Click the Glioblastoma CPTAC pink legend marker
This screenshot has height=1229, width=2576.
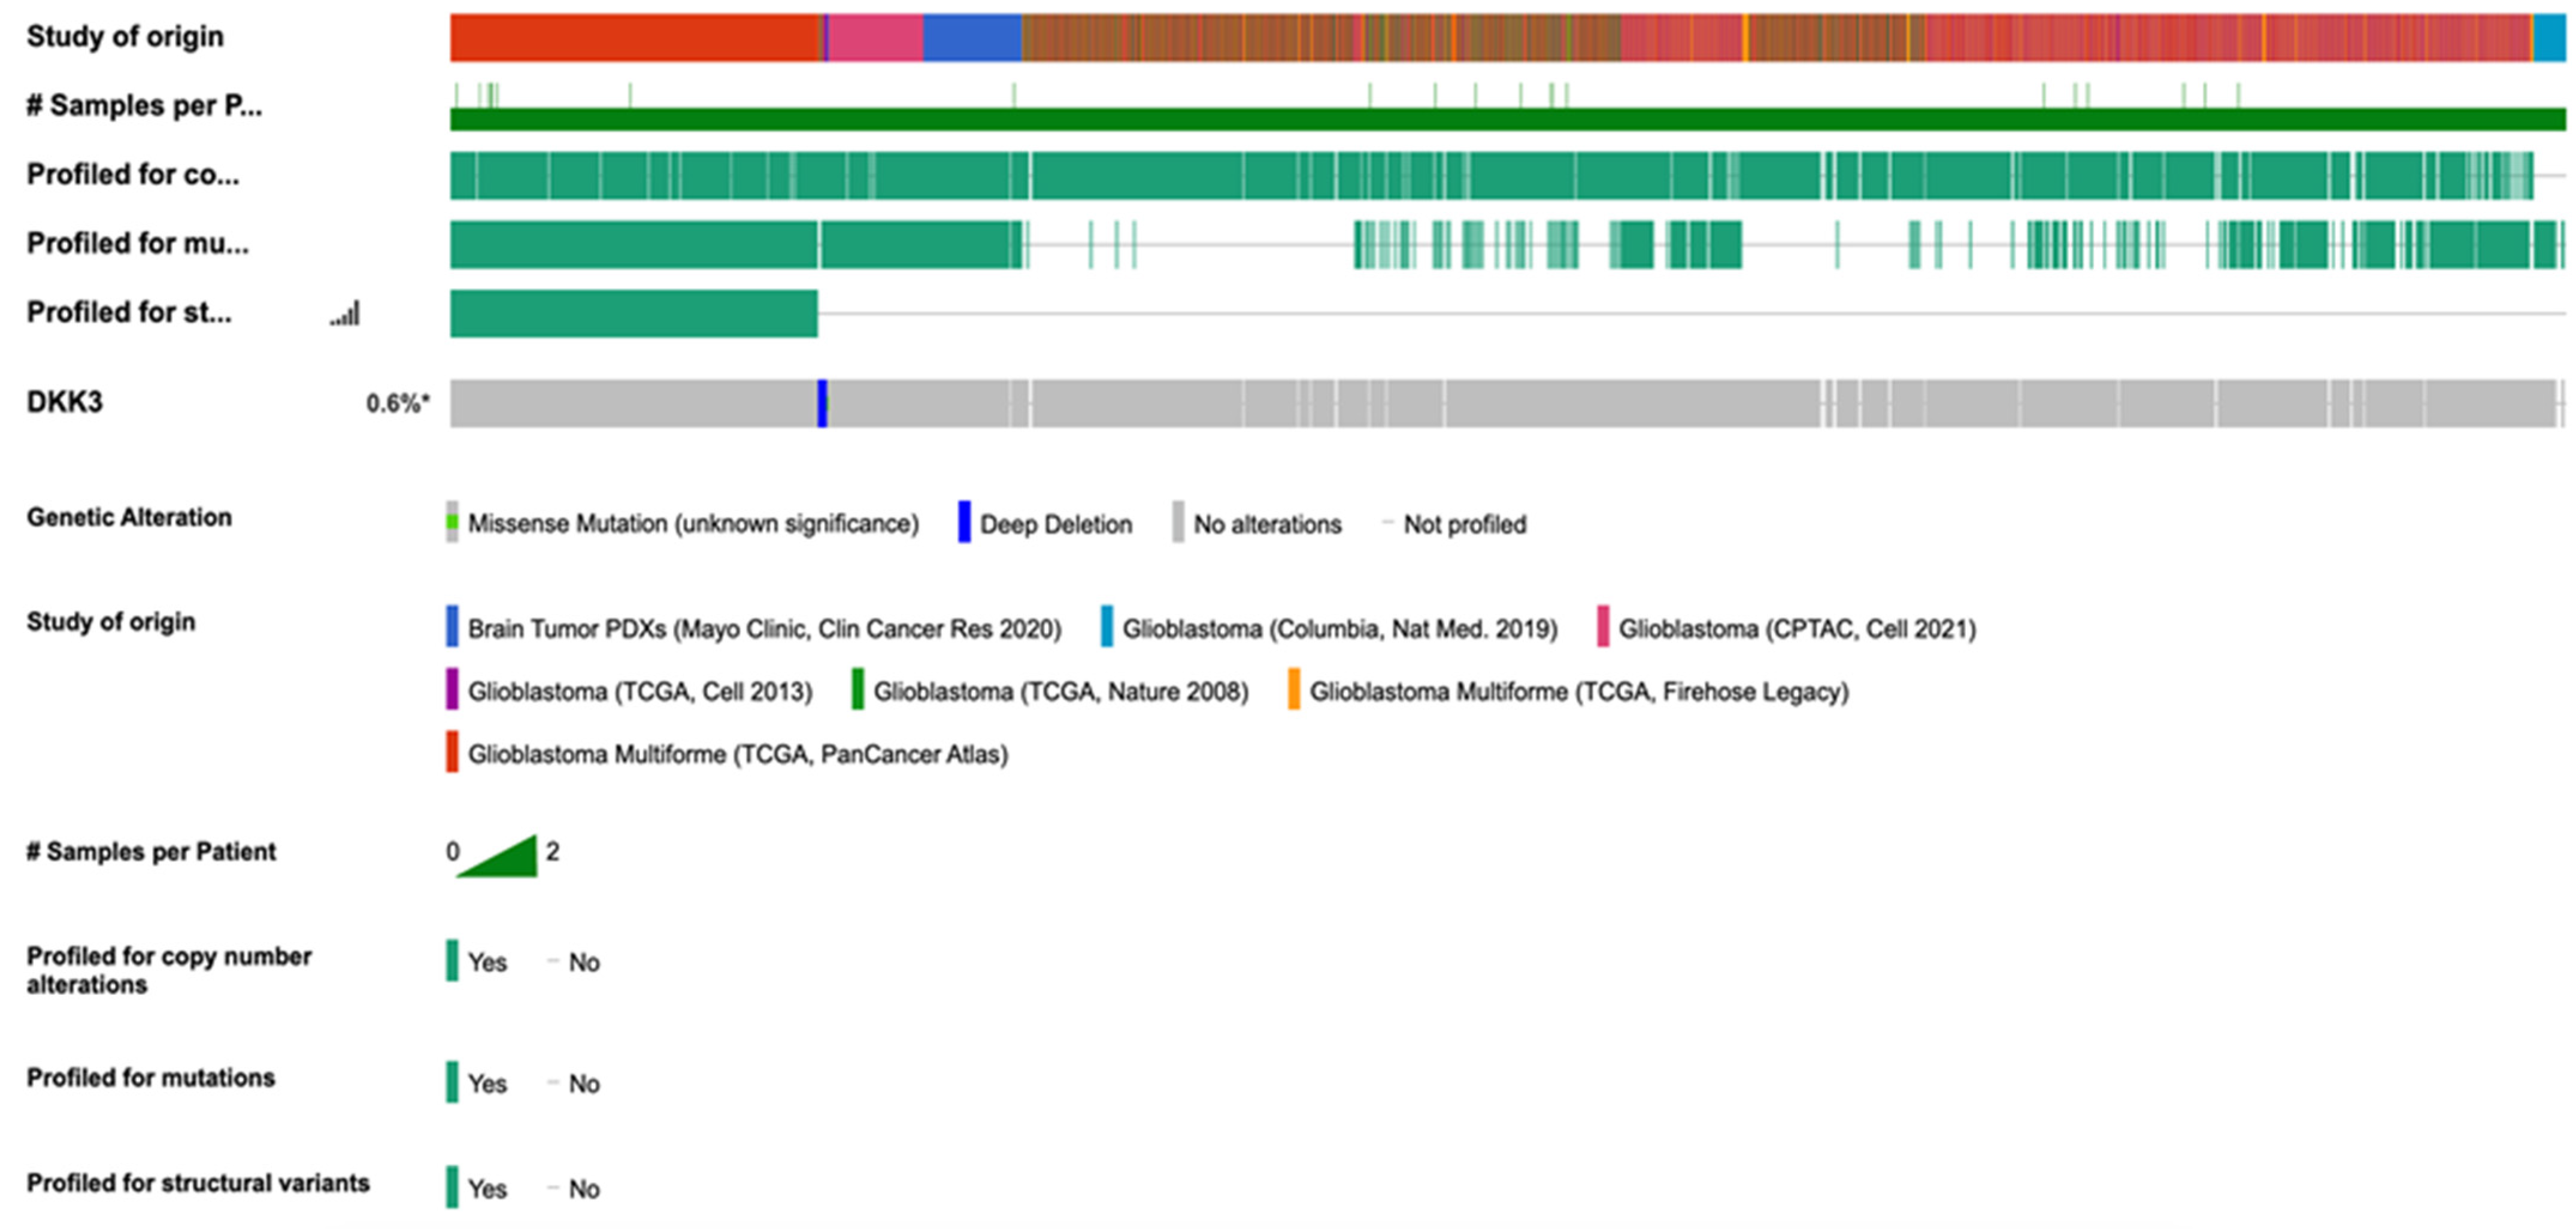(1603, 627)
